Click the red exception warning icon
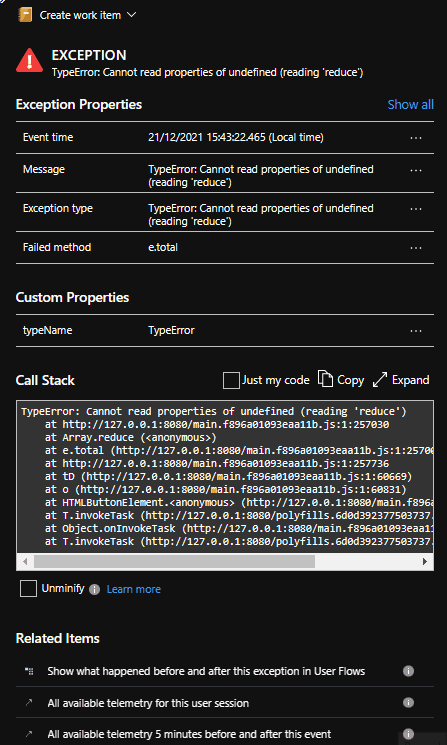The width and height of the screenshot is (447, 745). [x=29, y=61]
